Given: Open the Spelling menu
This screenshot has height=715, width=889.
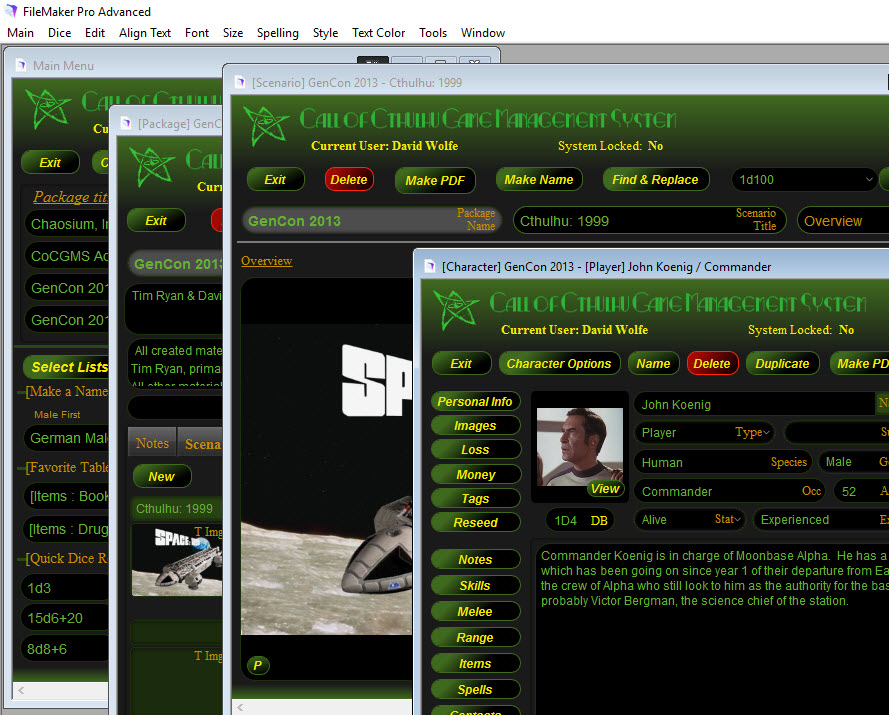Looking at the screenshot, I should 277,33.
